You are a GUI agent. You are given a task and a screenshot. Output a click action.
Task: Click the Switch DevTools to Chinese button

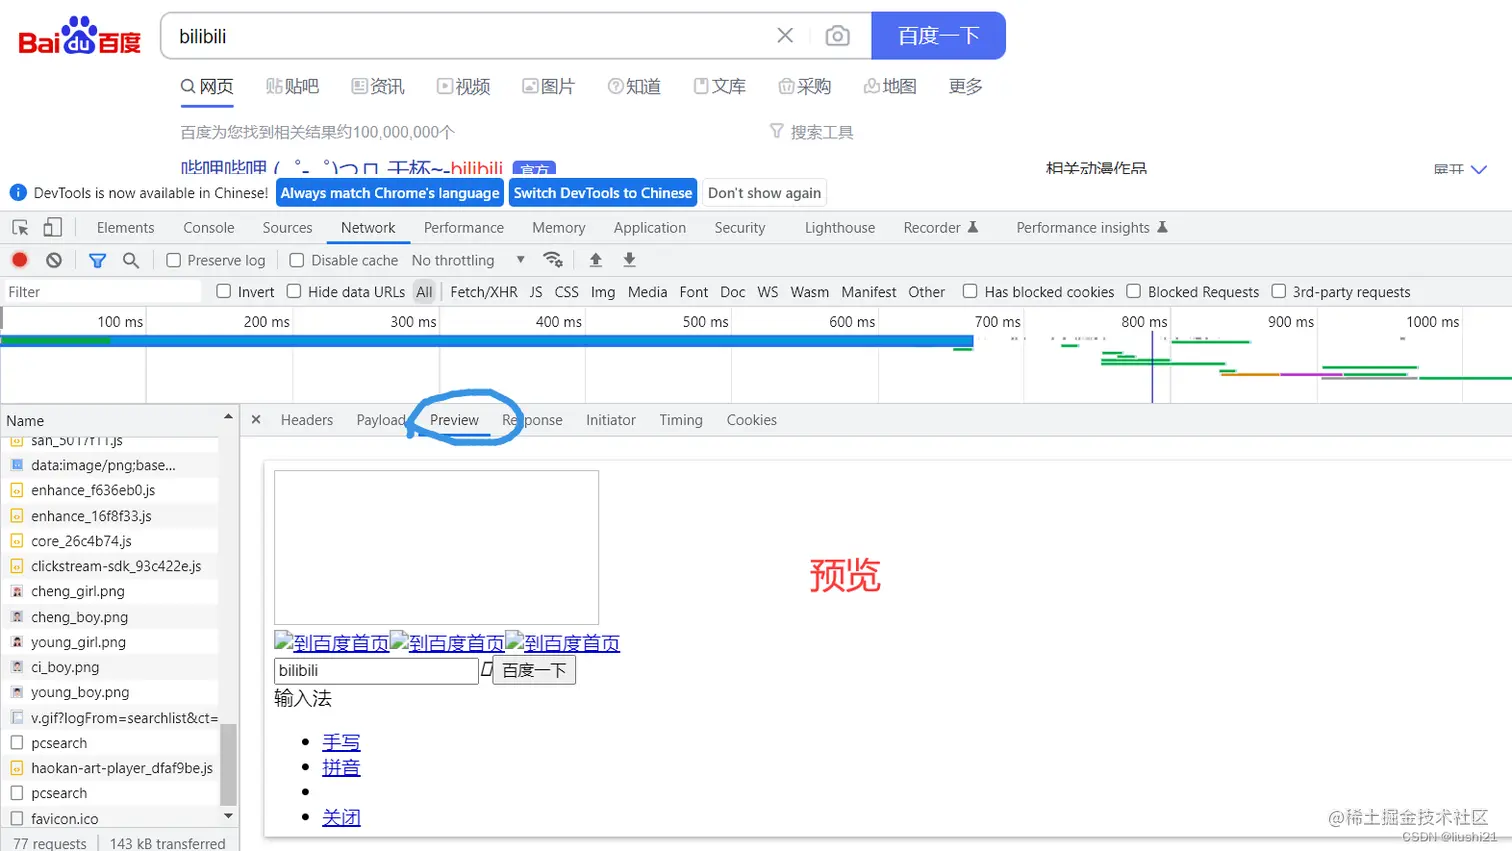pos(601,192)
